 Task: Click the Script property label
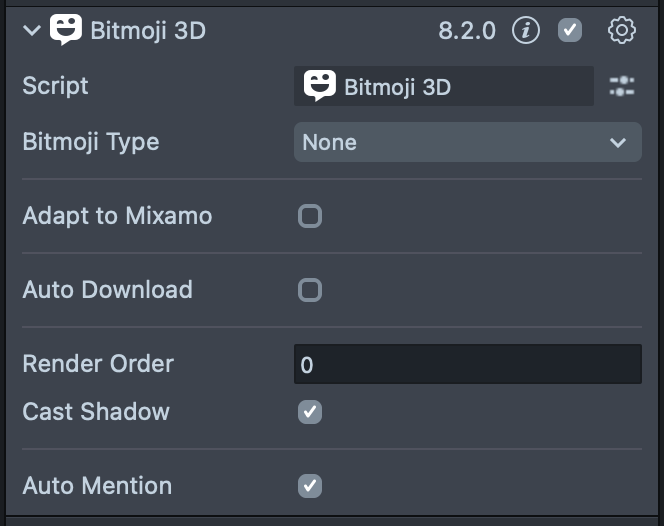point(55,86)
